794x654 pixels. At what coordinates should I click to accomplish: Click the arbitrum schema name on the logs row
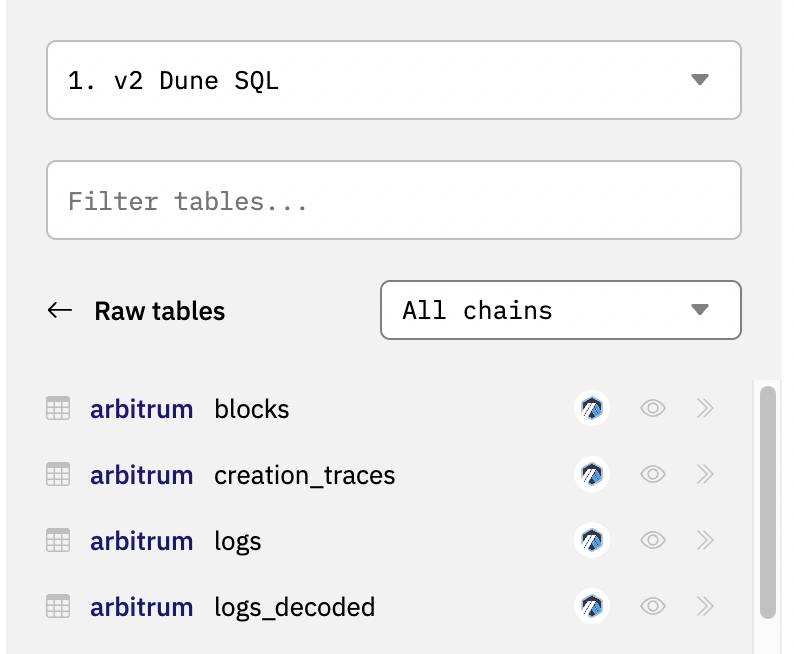coord(142,541)
